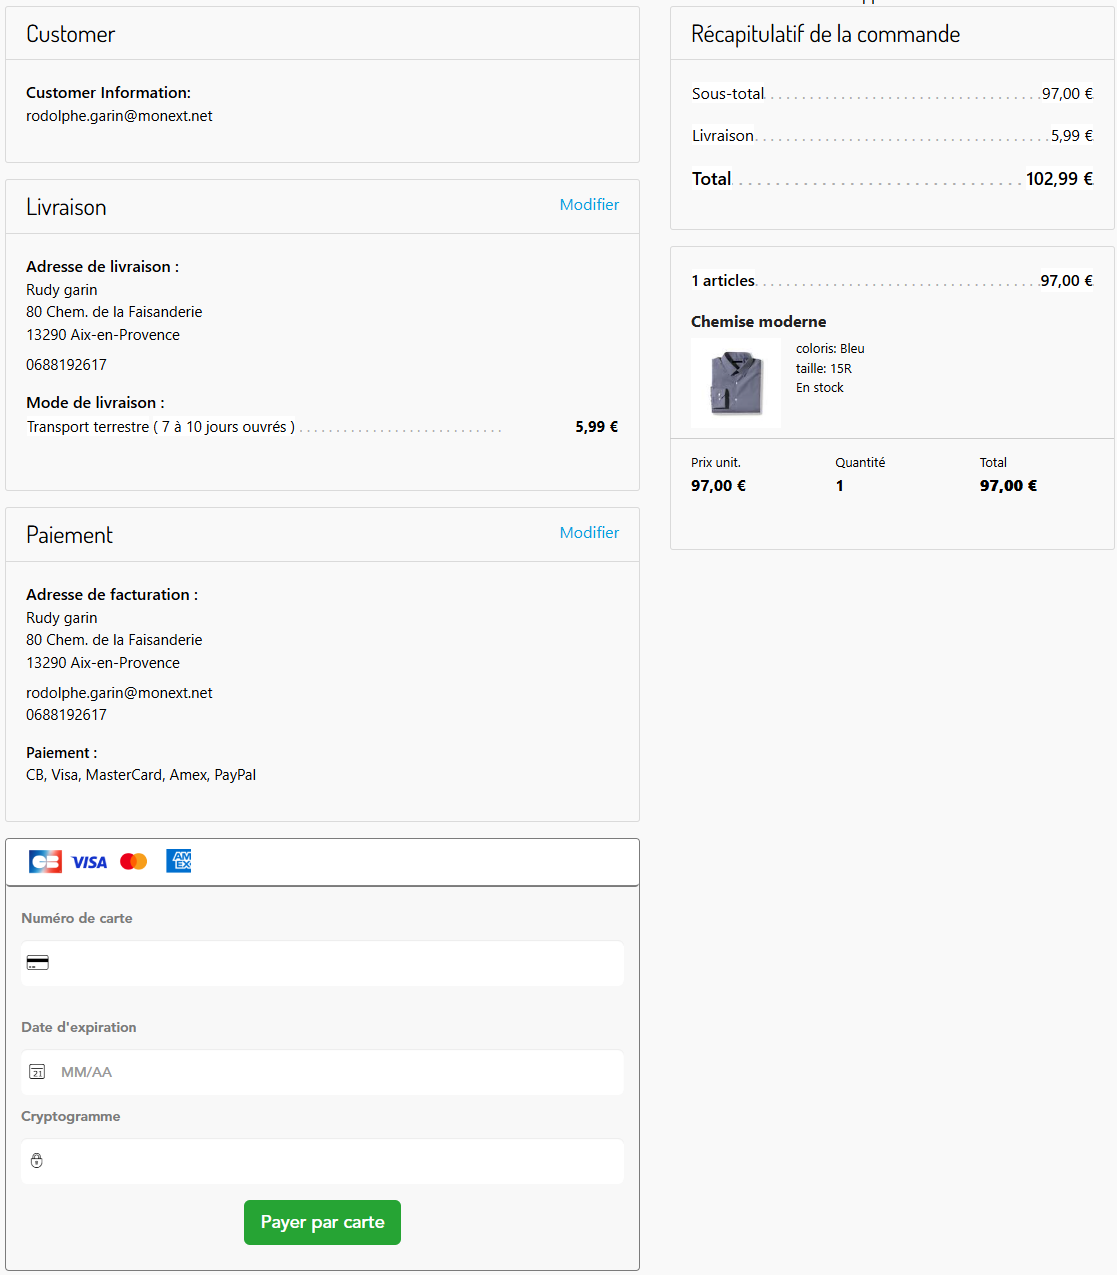
Task: Click the Chemise moderne product title
Action: coord(759,321)
